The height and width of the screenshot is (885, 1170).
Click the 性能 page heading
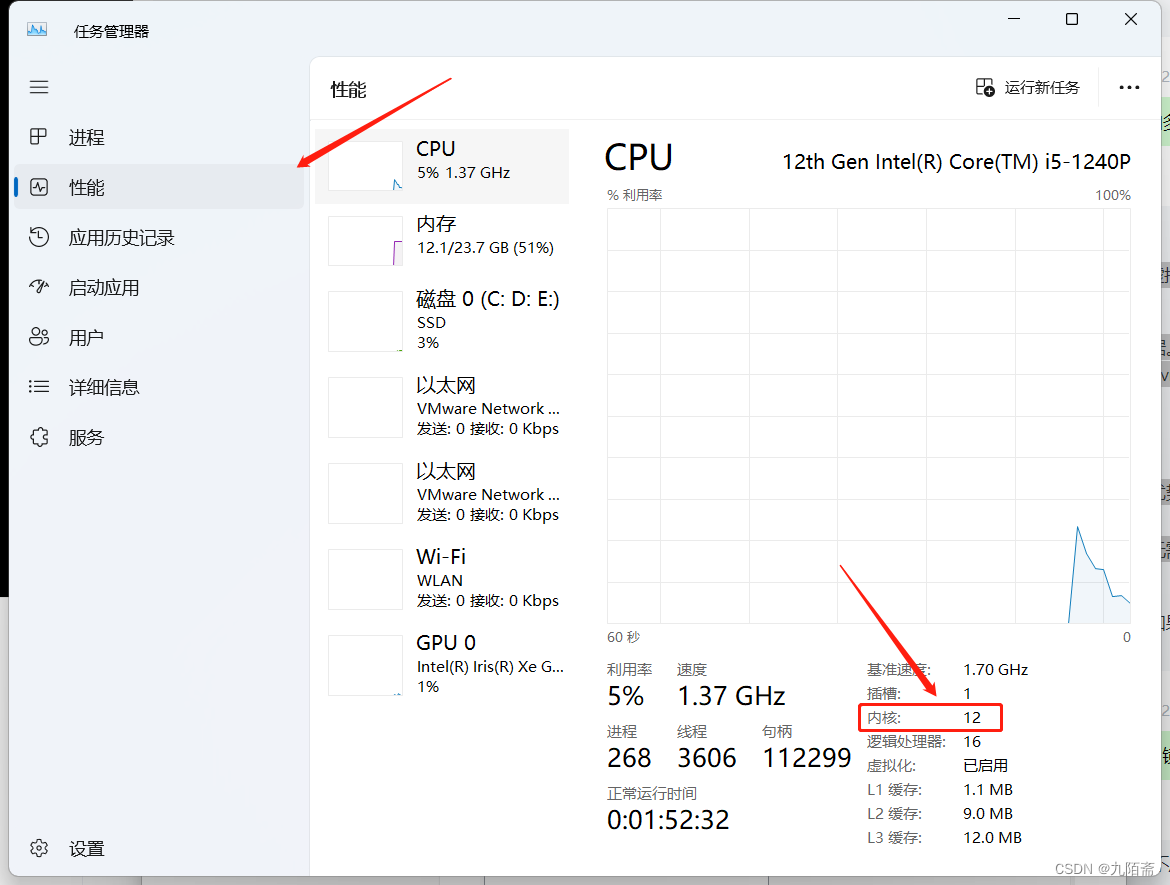pyautogui.click(x=348, y=90)
